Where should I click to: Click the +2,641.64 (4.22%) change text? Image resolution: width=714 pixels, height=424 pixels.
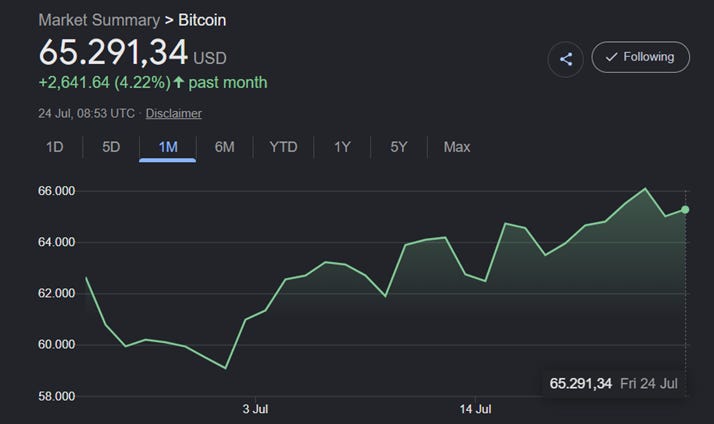(105, 82)
